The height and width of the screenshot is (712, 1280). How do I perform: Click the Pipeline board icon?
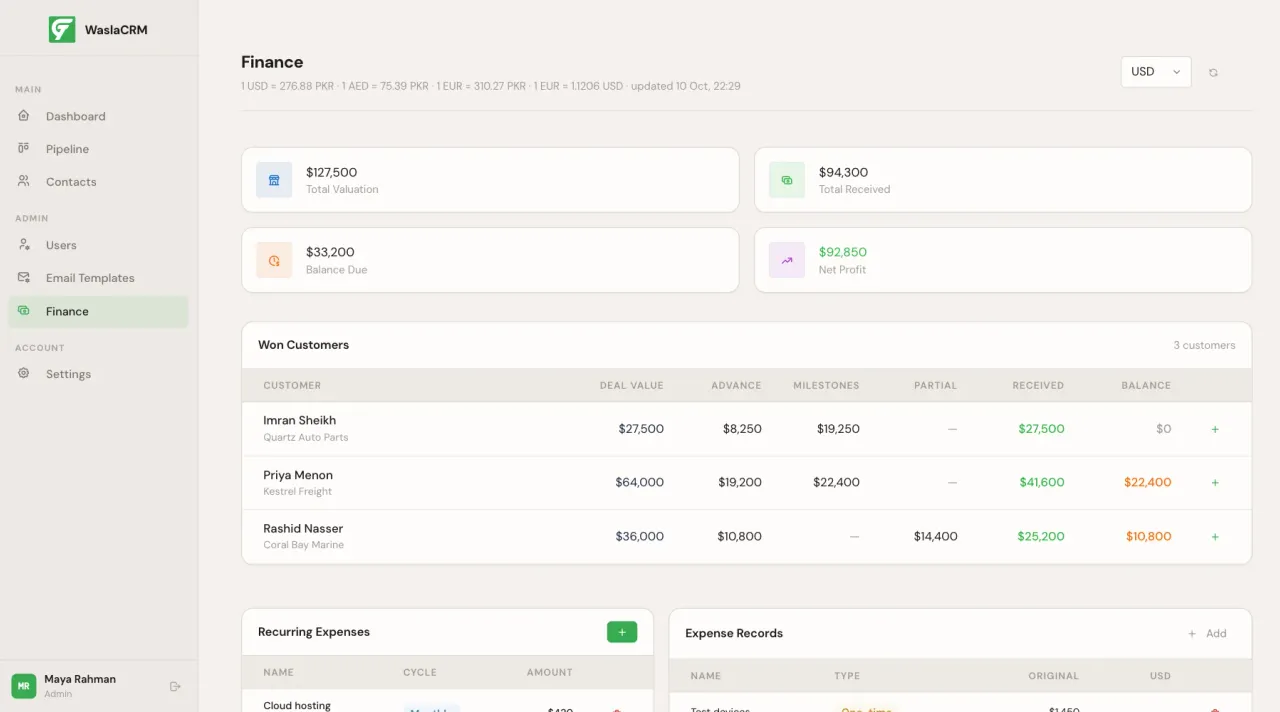pos(24,149)
